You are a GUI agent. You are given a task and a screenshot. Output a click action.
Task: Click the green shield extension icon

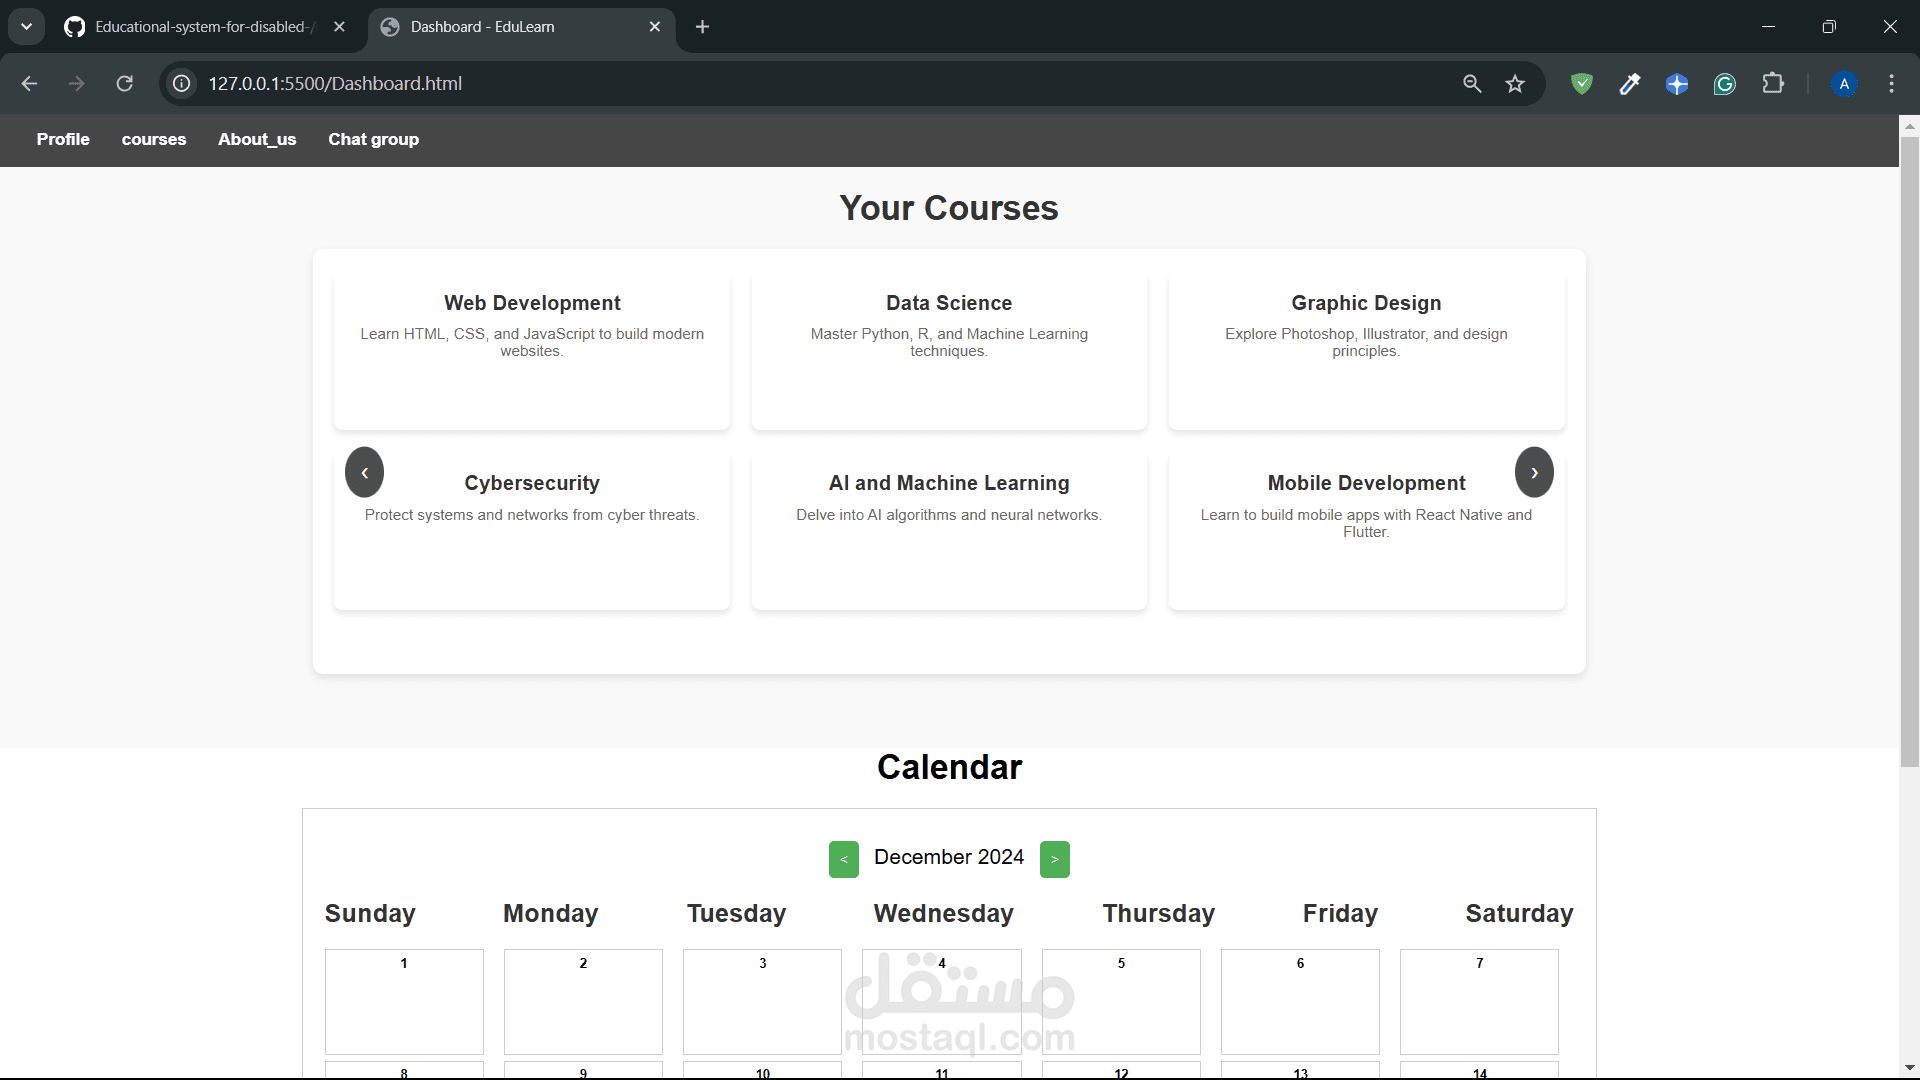point(1581,84)
